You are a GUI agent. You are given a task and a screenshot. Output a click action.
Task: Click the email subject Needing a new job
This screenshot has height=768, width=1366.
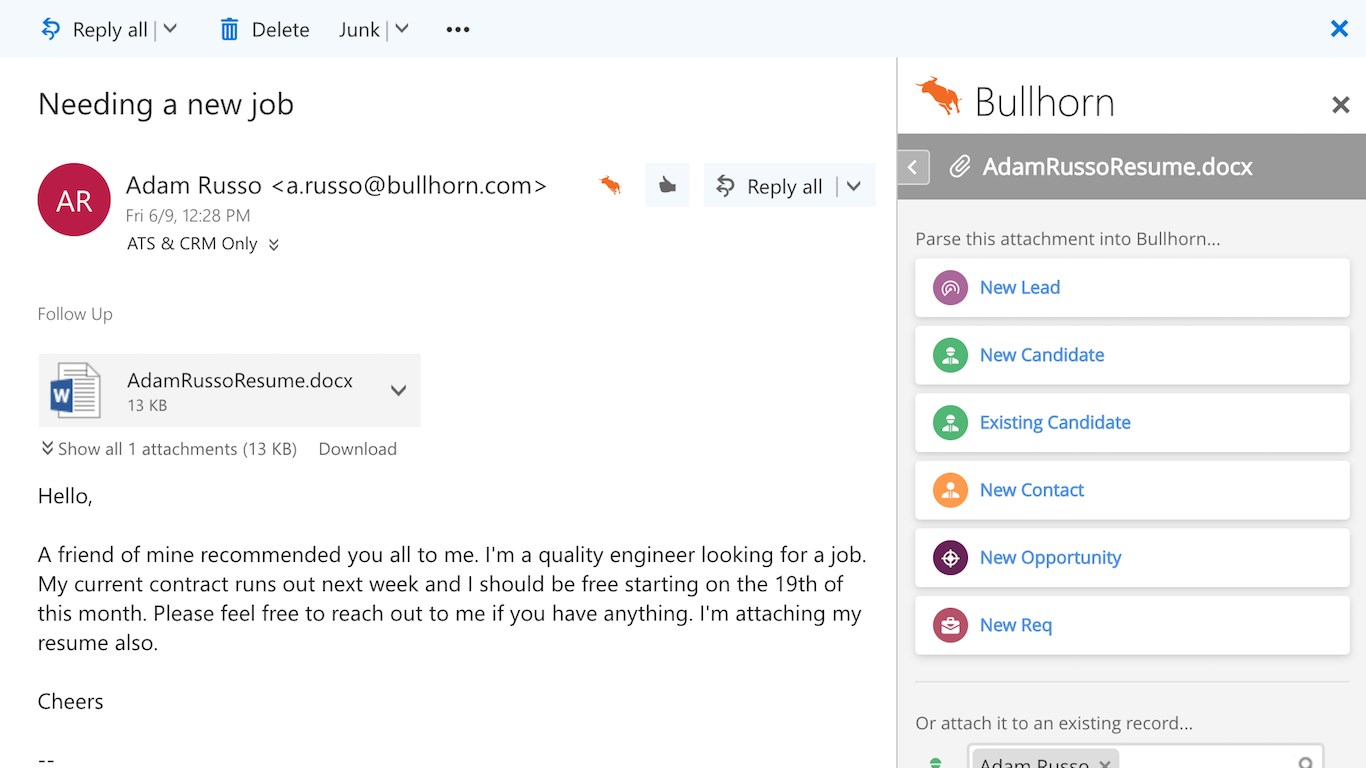point(166,104)
